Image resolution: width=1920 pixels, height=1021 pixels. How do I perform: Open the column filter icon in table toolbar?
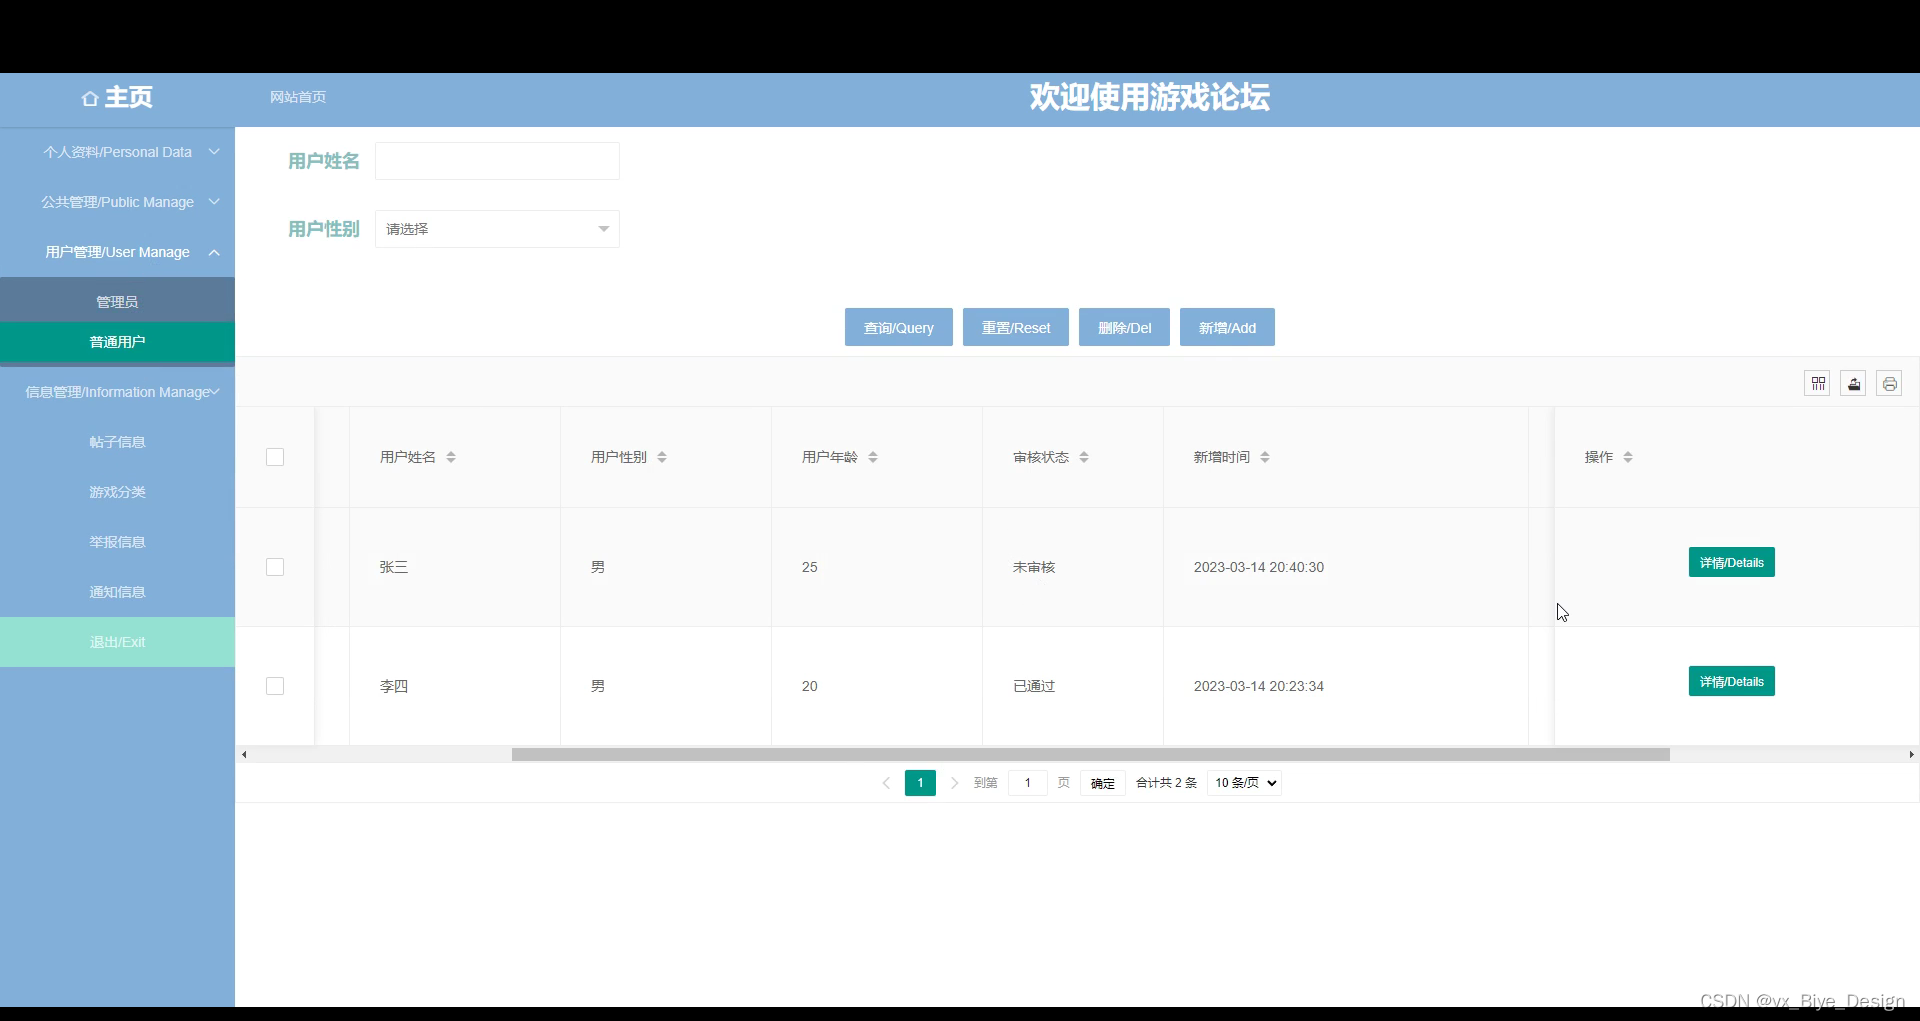(x=1818, y=384)
